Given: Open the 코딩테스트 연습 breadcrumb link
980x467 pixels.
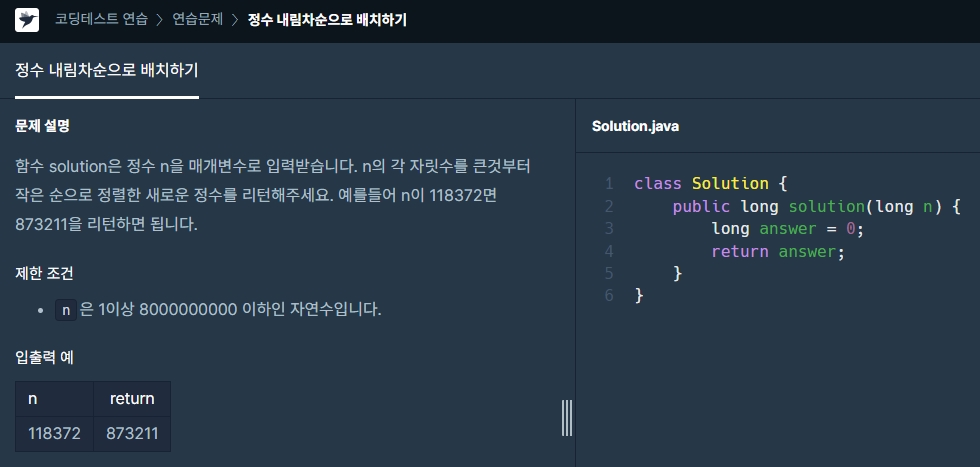Looking at the screenshot, I should pyautogui.click(x=101, y=19).
